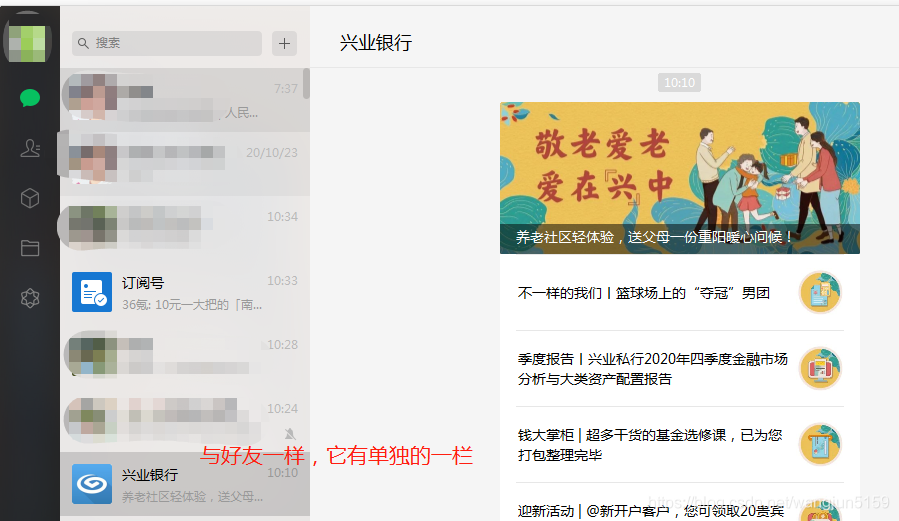
Task: Click the 订阅号 blue document avatar icon
Action: (92, 292)
